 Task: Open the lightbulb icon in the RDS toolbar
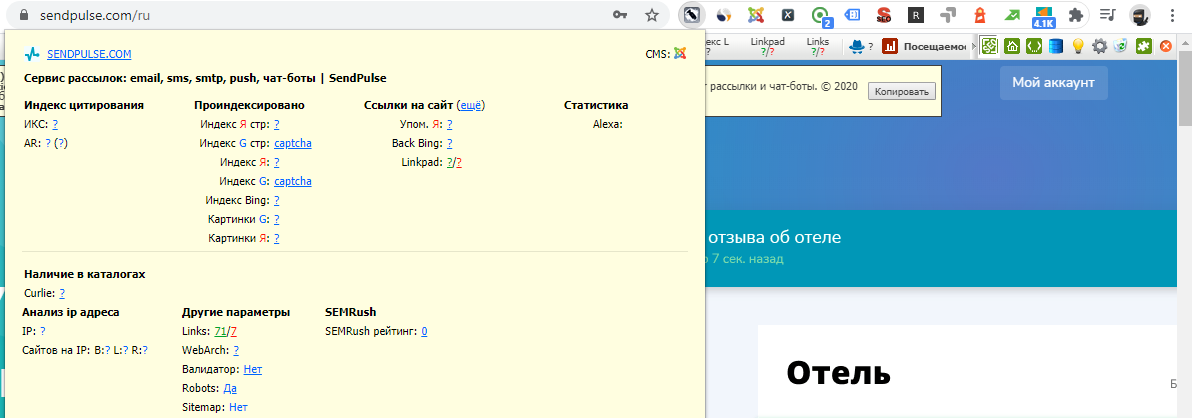pyautogui.click(x=1078, y=46)
